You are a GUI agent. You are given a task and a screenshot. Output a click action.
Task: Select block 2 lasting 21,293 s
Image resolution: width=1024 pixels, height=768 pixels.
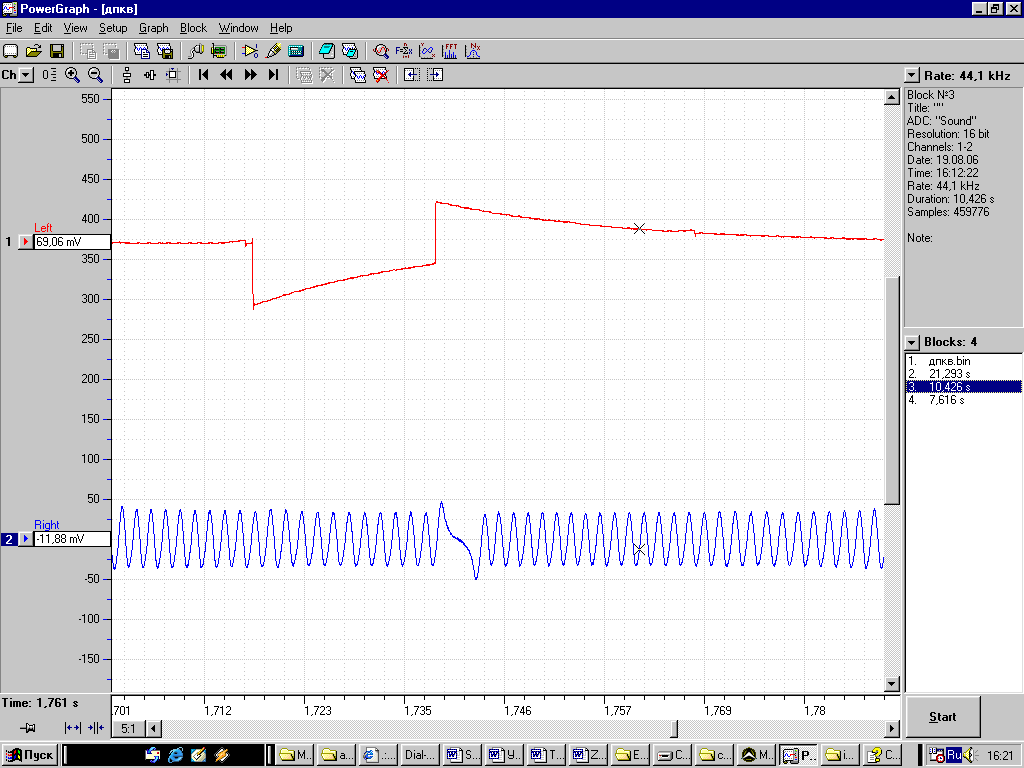[x=963, y=374]
